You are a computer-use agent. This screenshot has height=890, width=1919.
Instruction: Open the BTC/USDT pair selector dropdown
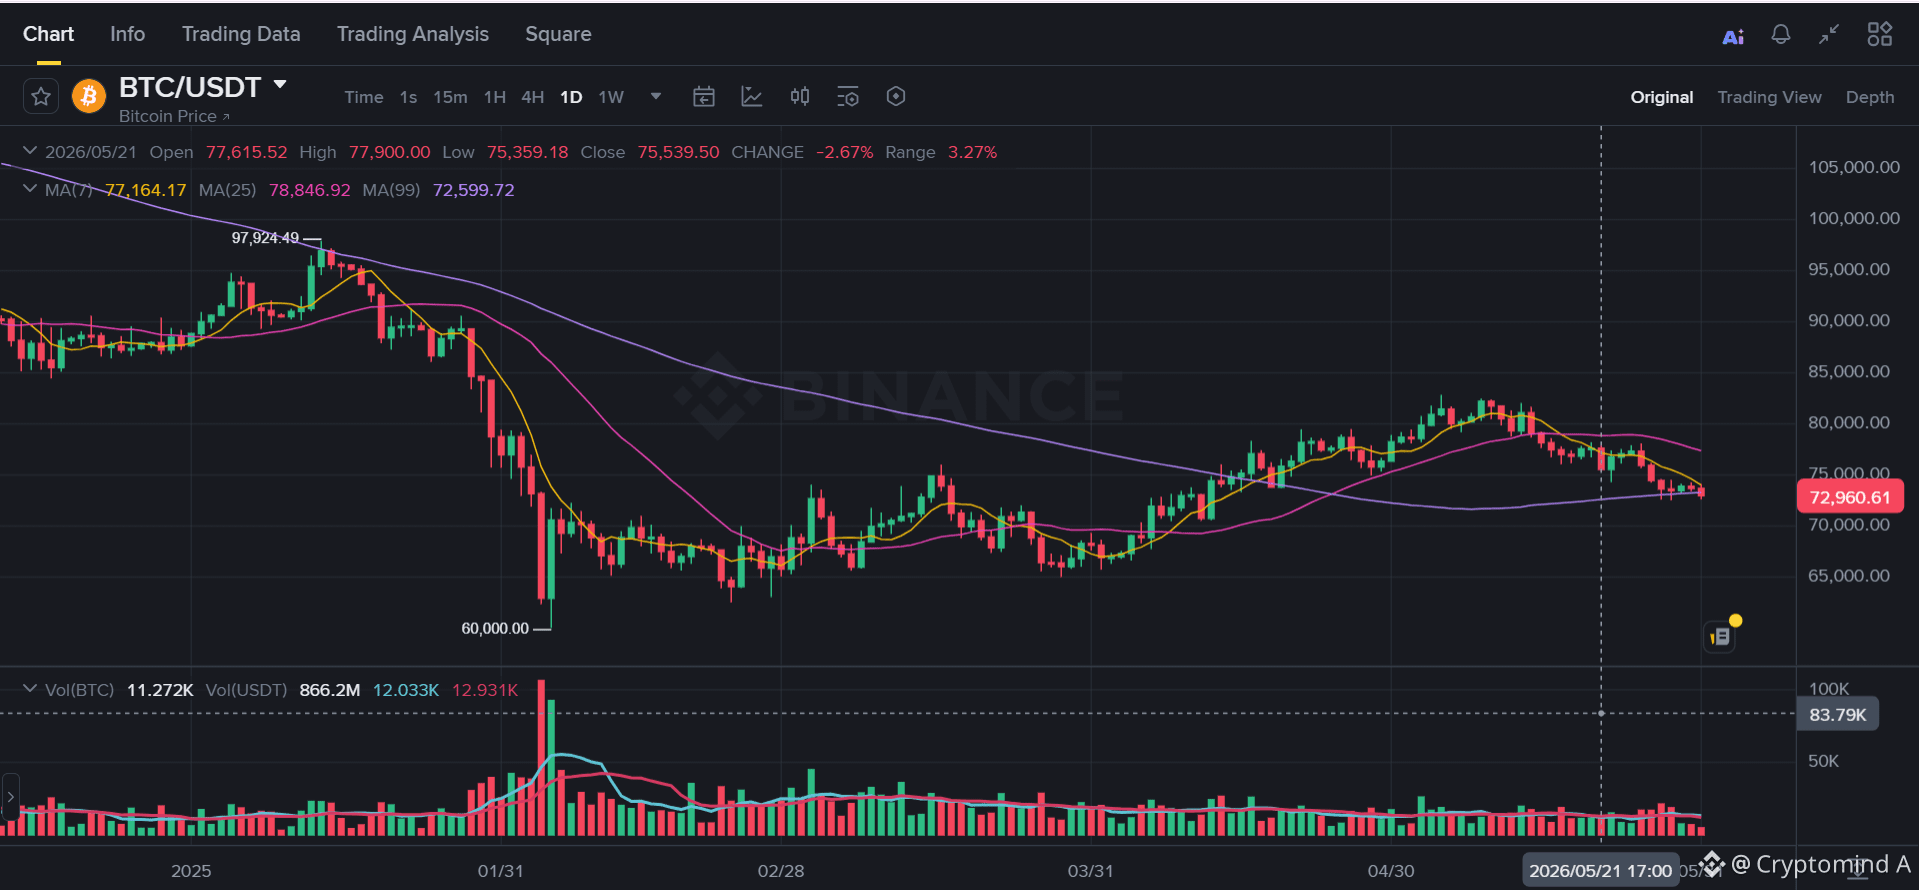coord(281,85)
